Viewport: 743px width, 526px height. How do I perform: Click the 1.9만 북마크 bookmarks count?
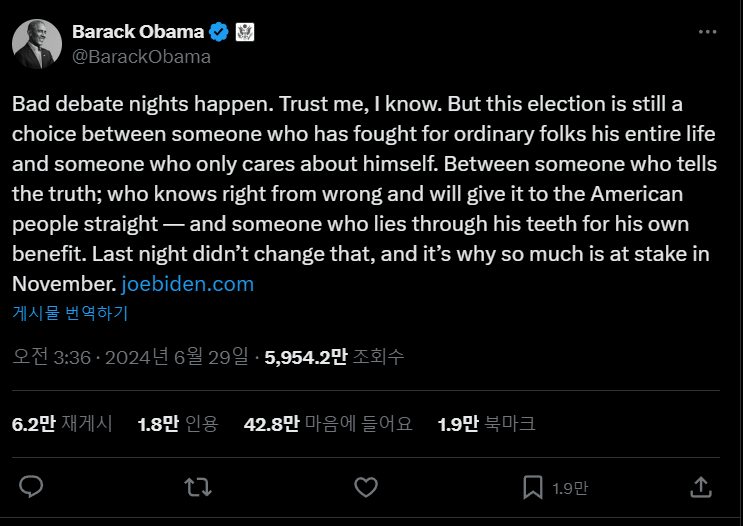486,423
